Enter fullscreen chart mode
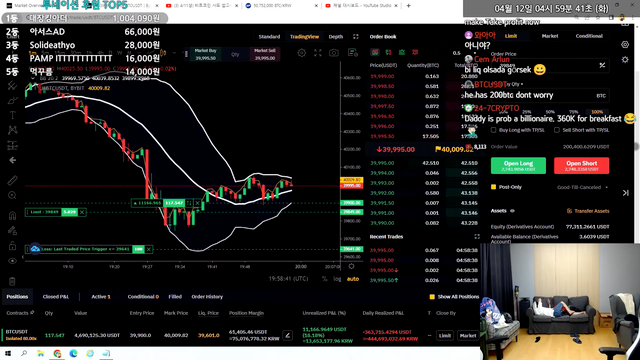This screenshot has width=640, height=360. point(318,53)
